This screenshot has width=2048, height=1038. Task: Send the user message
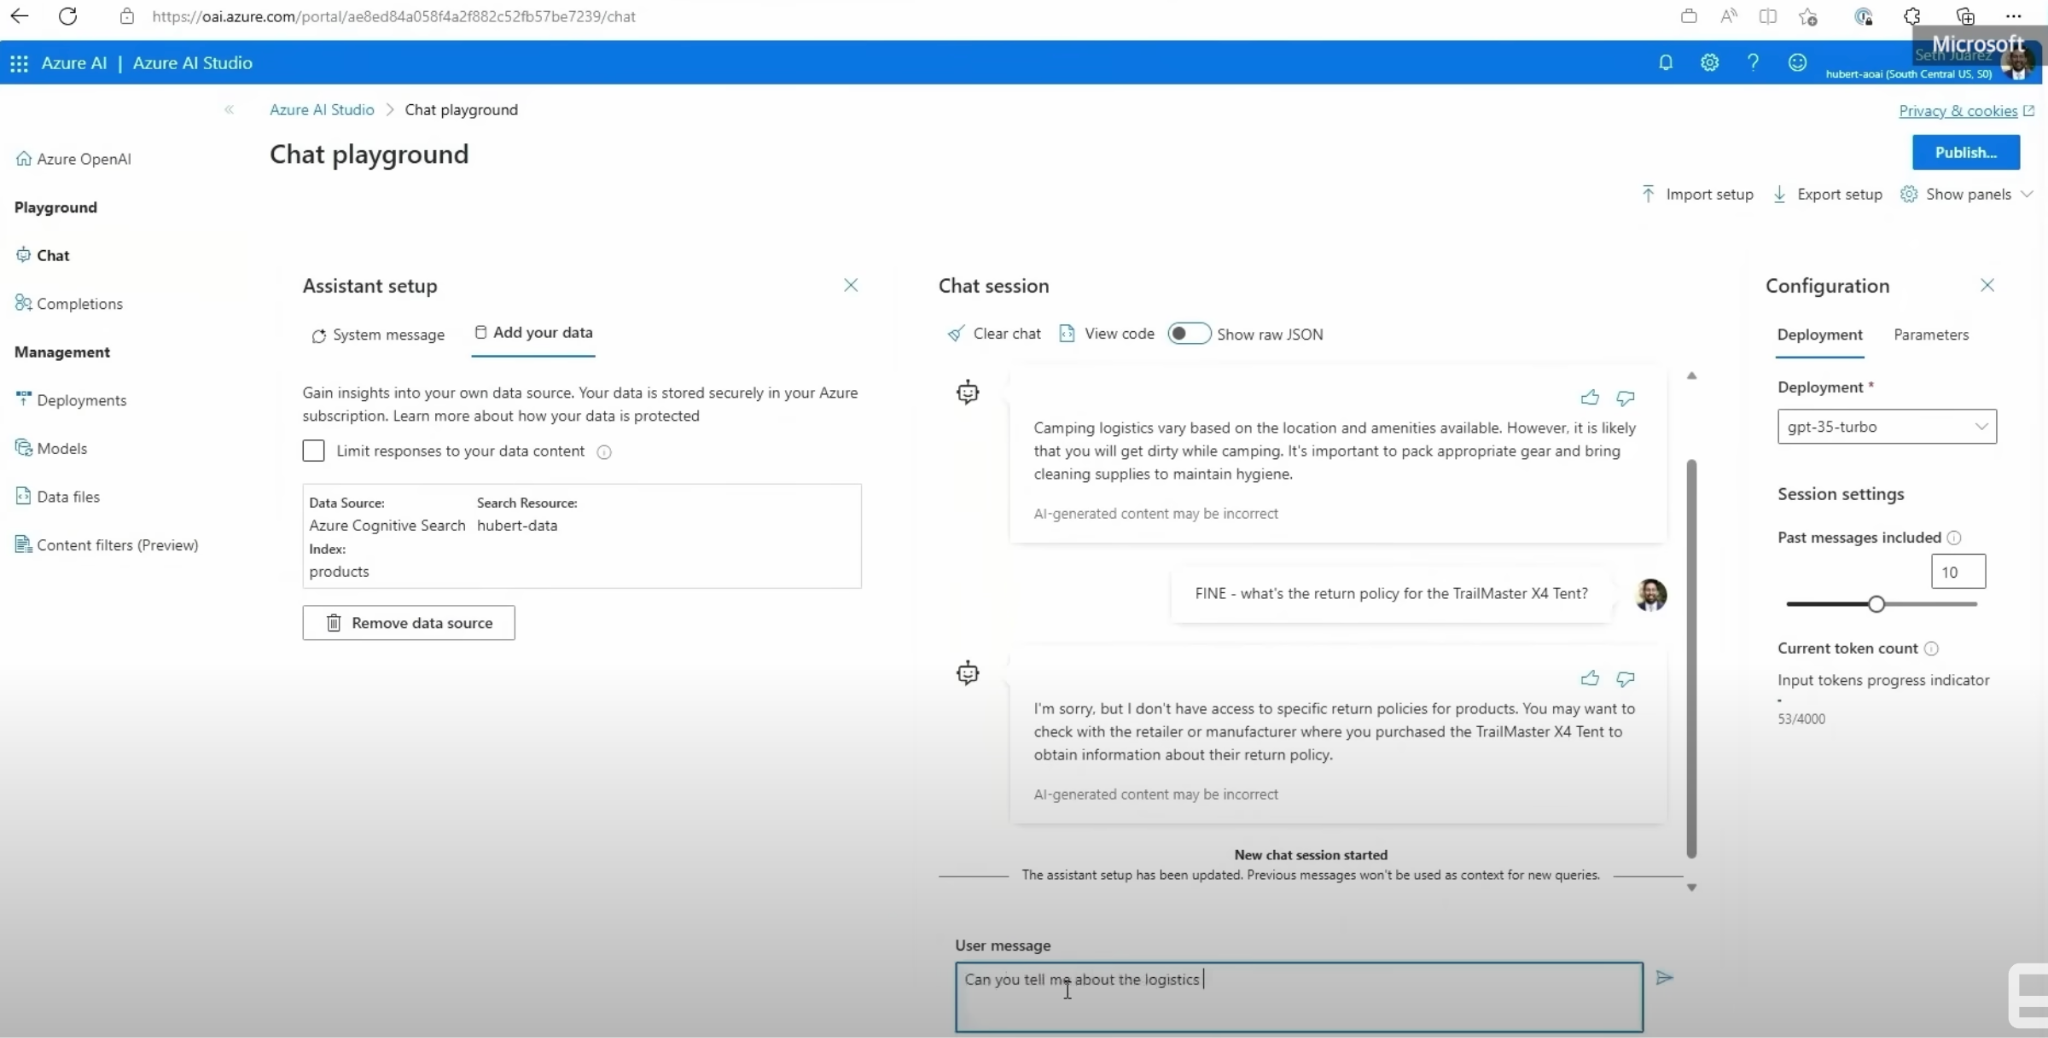point(1664,978)
